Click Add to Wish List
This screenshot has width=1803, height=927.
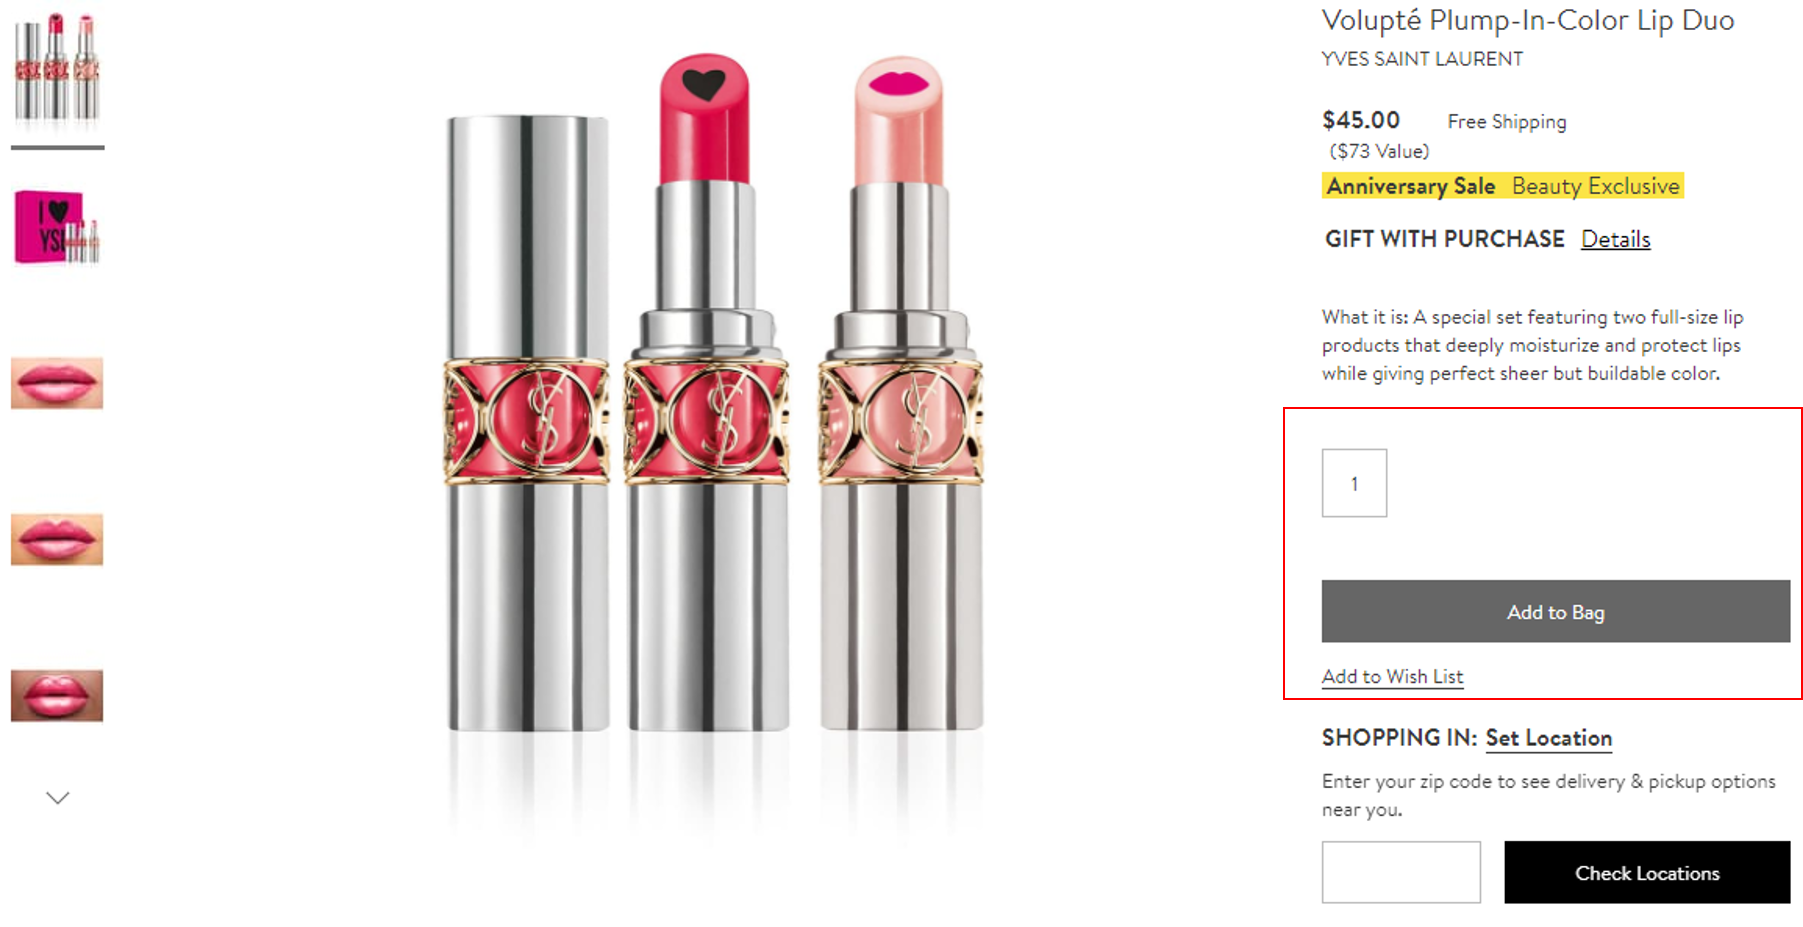point(1392,677)
